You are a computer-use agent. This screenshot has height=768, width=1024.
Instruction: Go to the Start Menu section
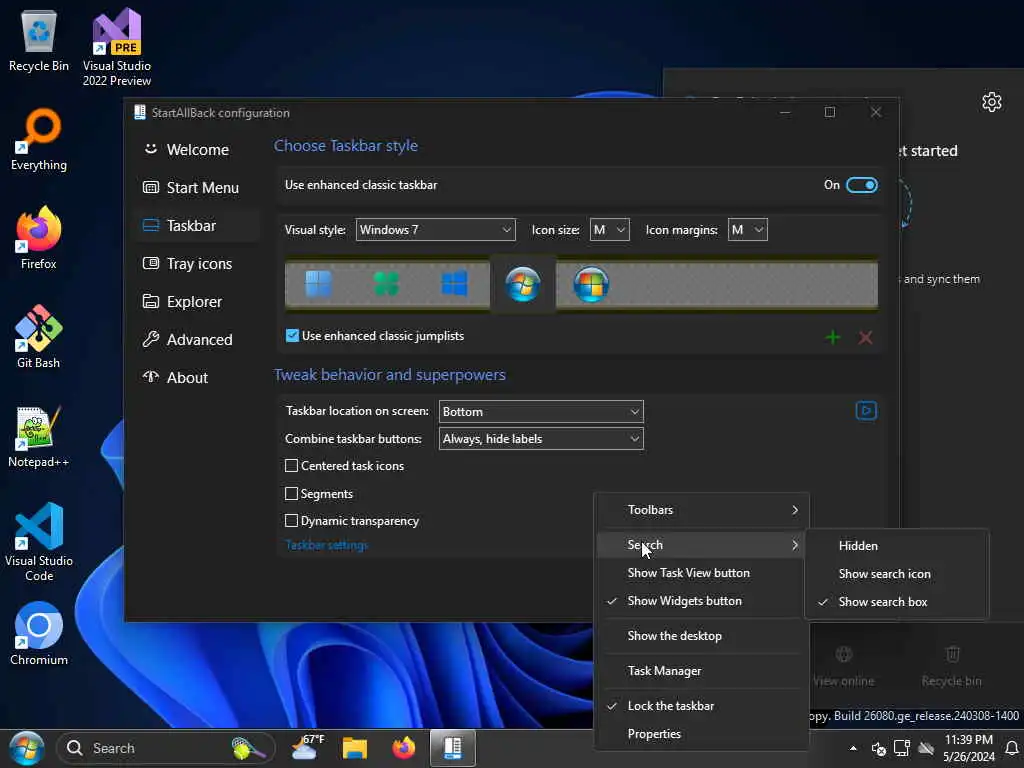pyautogui.click(x=199, y=187)
